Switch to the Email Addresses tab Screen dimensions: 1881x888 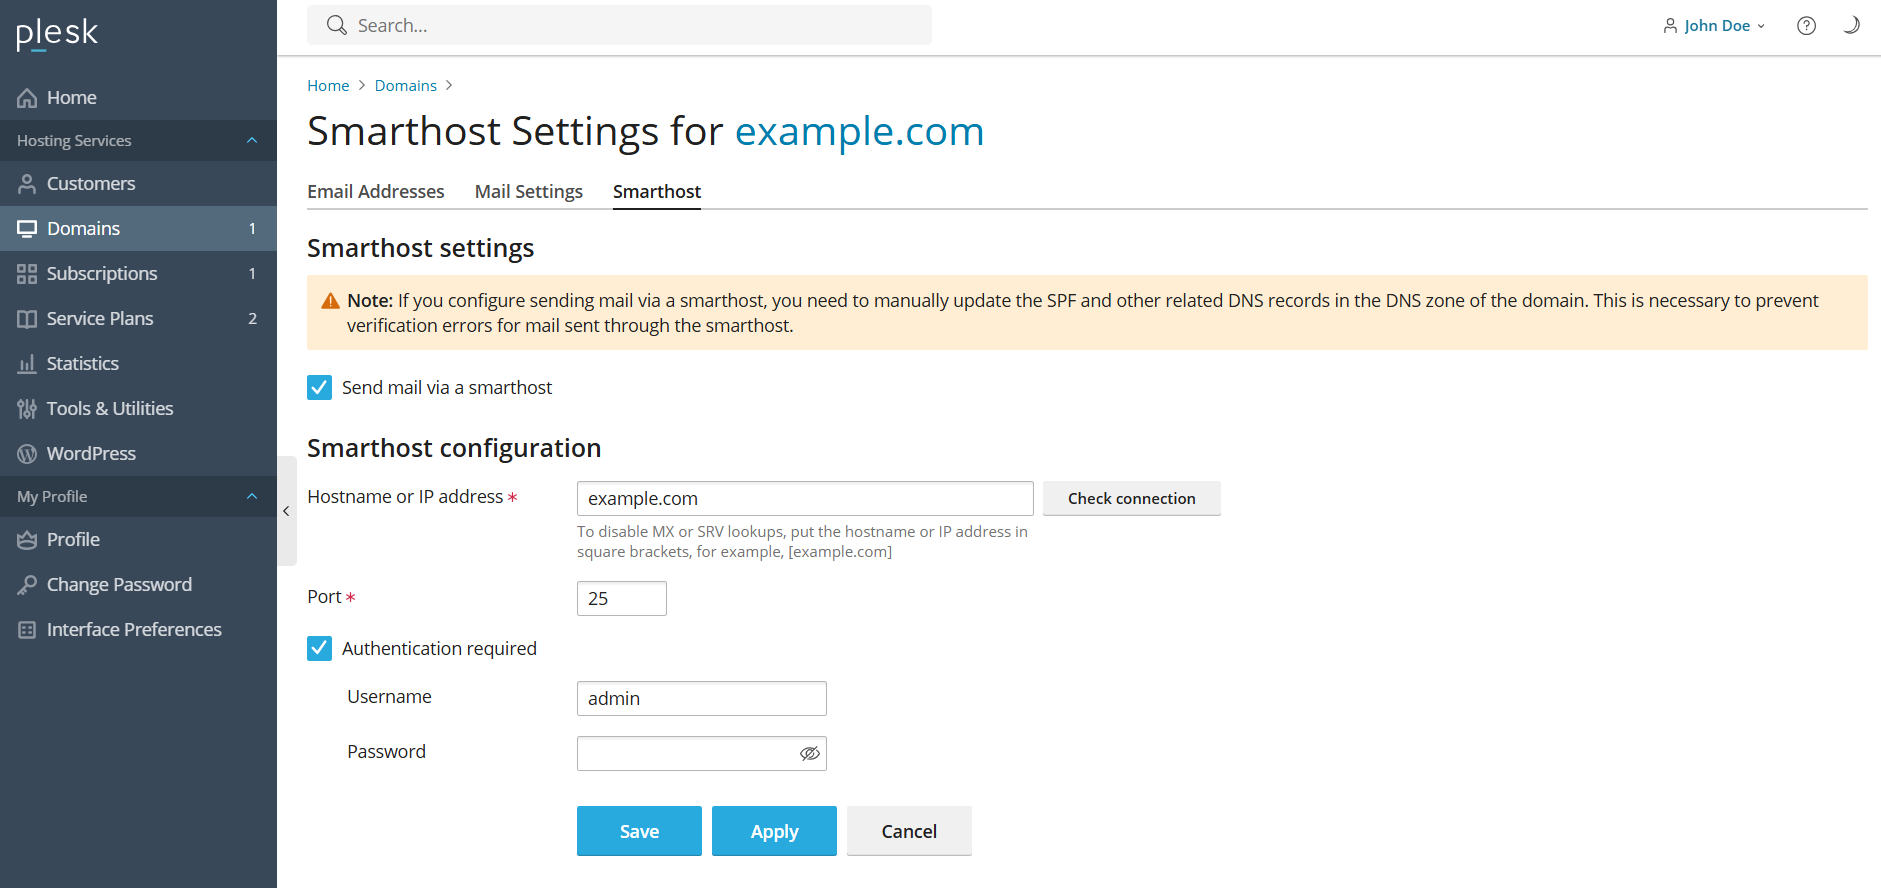pyautogui.click(x=375, y=191)
